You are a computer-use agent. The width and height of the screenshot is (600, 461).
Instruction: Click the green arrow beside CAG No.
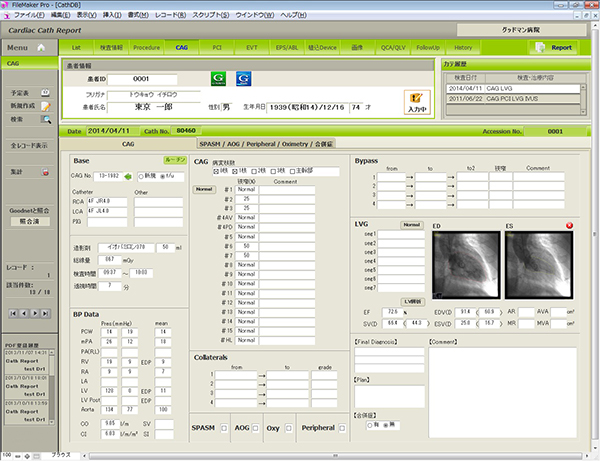[x=128, y=175]
